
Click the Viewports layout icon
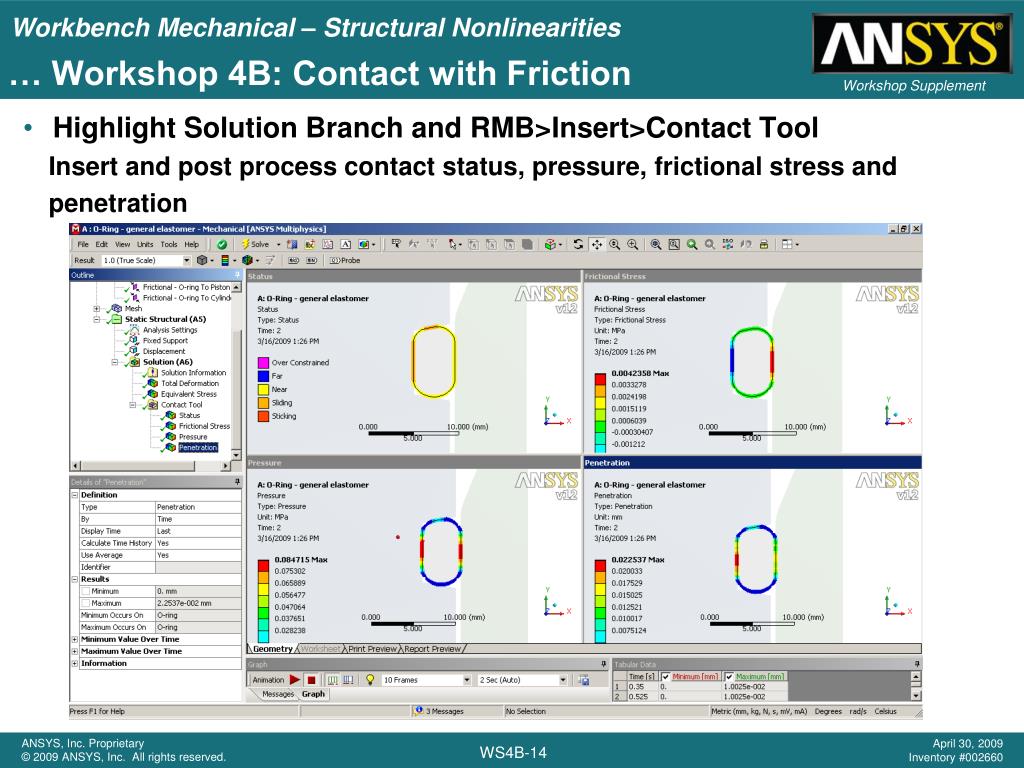click(x=789, y=244)
